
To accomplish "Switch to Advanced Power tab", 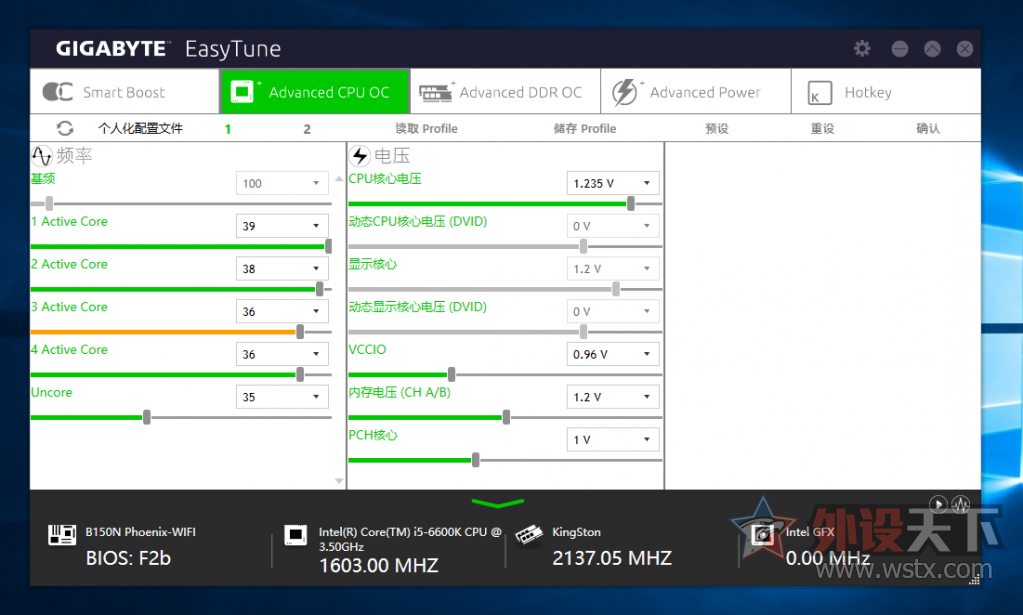I will 695,92.
